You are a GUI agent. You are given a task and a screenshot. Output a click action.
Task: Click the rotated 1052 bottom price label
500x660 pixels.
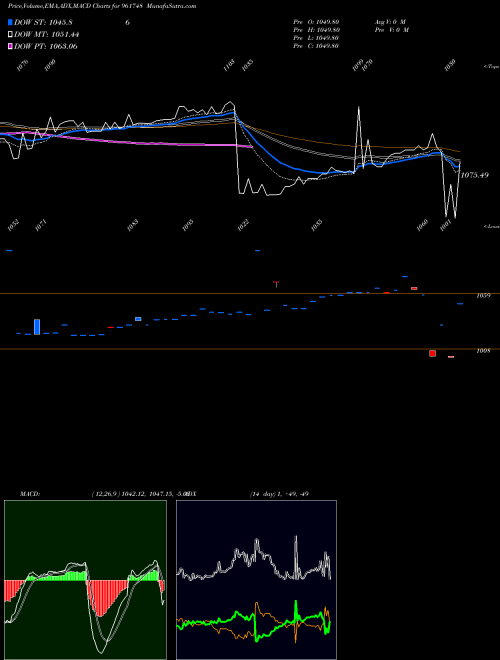(13, 226)
